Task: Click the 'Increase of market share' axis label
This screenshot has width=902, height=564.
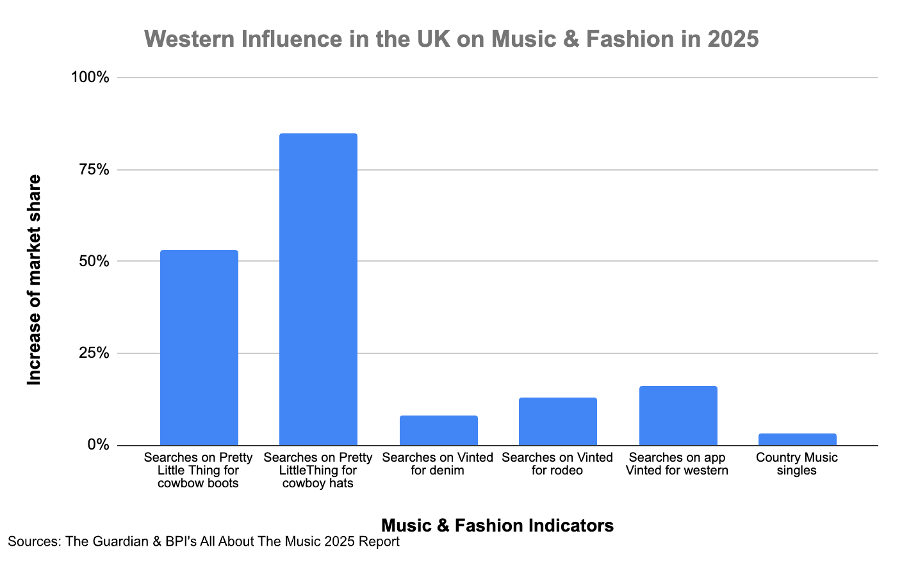Action: tap(34, 280)
